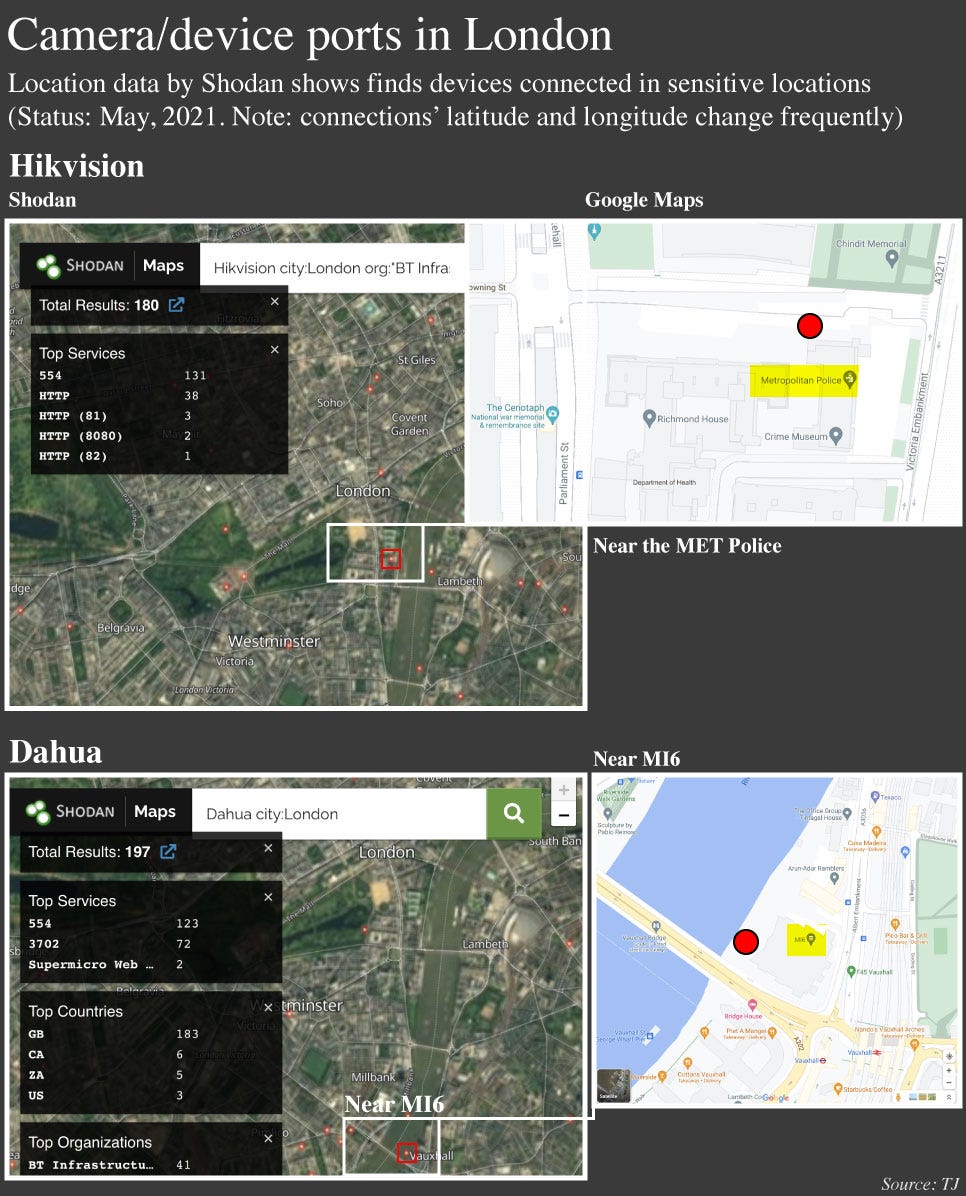Select the Supermicro Web service row
Screen dimensions: 966x1196
[107, 965]
